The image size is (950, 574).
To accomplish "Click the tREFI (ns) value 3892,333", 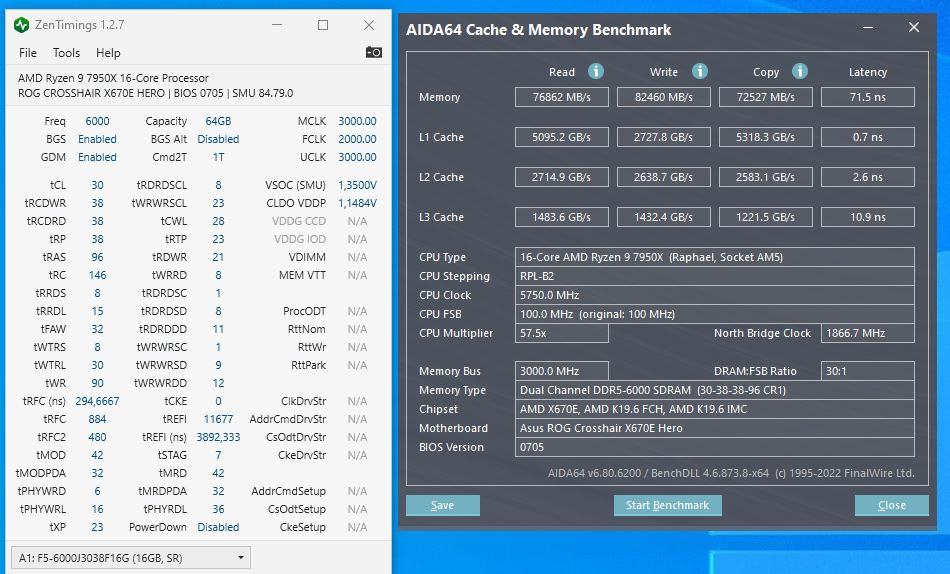I will pyautogui.click(x=218, y=437).
